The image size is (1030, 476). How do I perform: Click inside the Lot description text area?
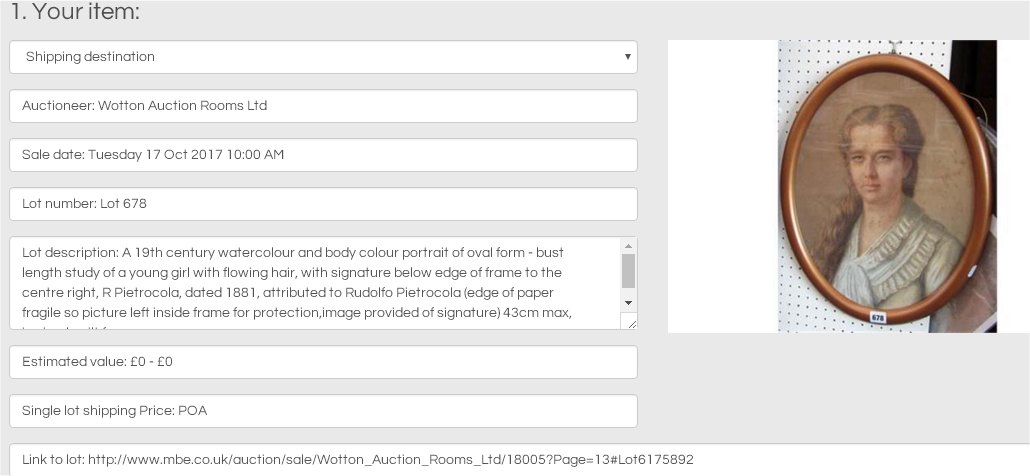[315, 283]
